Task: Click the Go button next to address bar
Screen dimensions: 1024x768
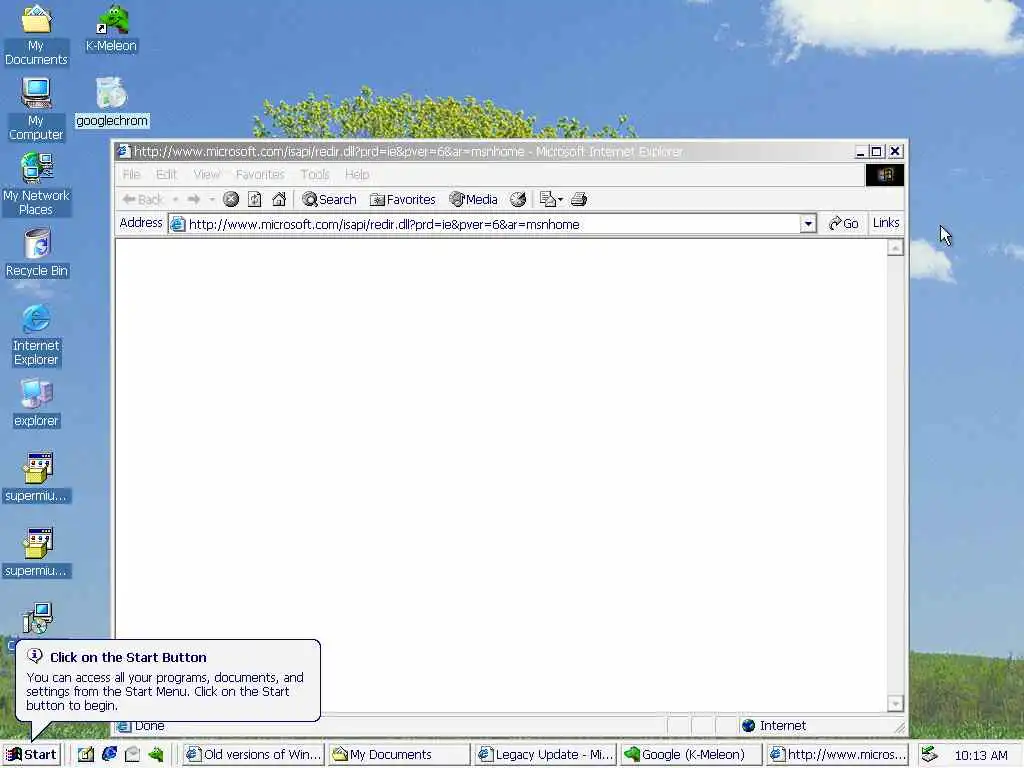Action: pos(843,223)
